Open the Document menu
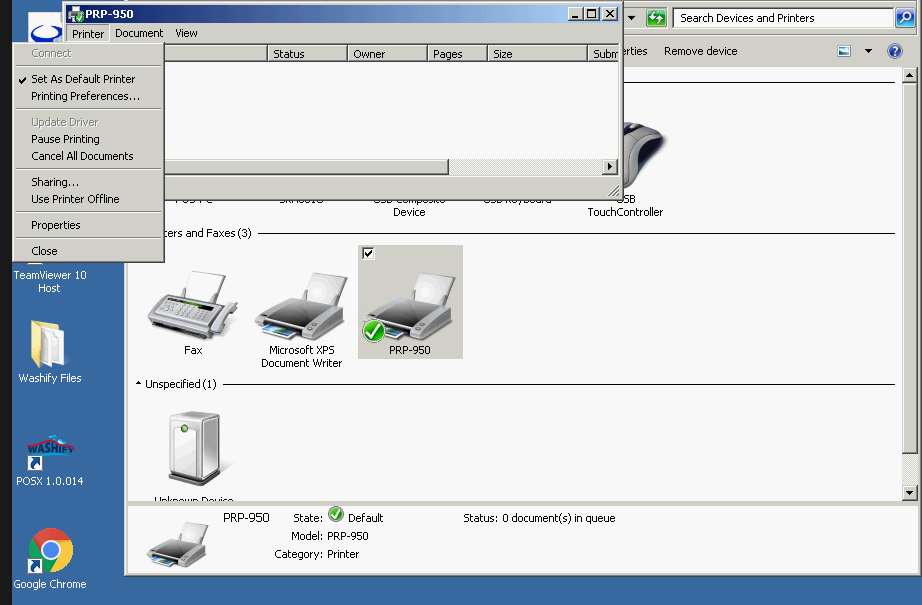922x605 pixels. pos(138,33)
